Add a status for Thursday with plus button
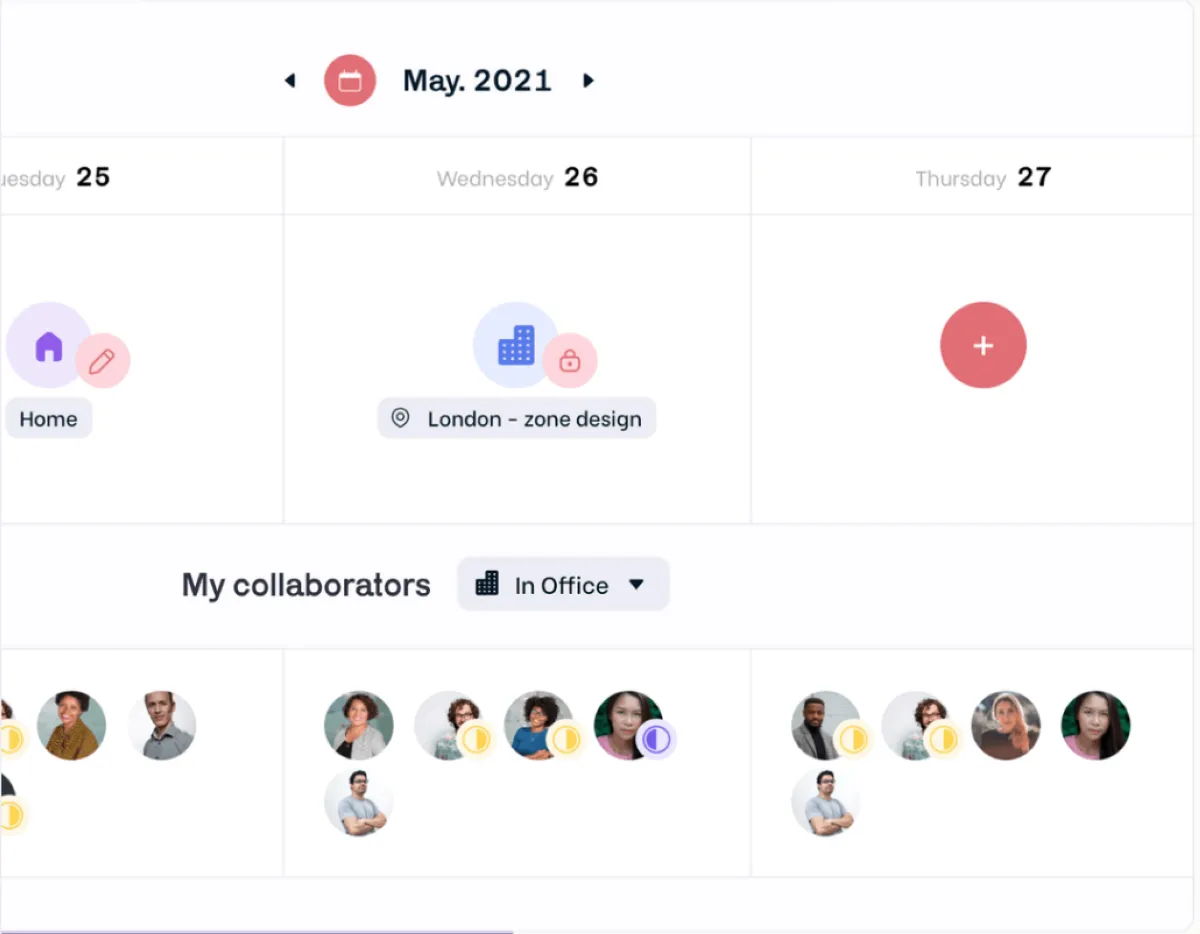 [x=983, y=345]
